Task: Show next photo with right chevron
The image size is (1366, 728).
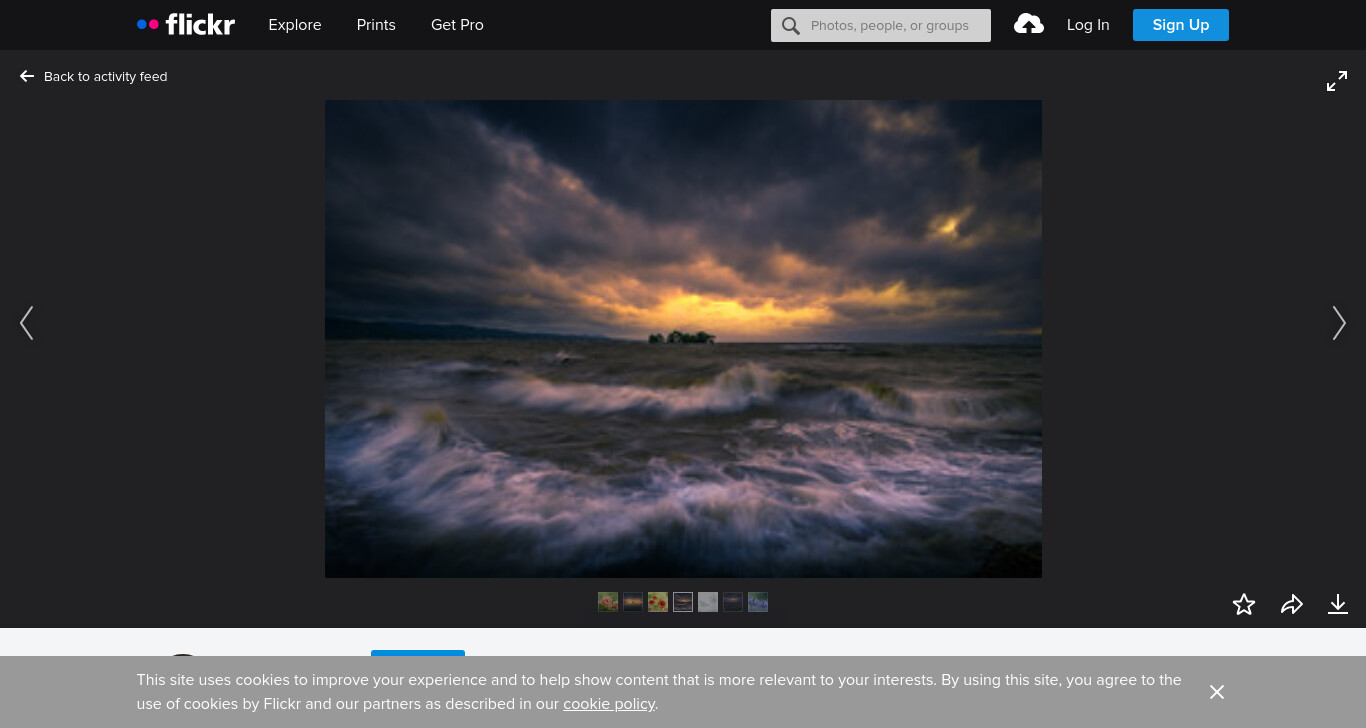Action: point(1339,323)
